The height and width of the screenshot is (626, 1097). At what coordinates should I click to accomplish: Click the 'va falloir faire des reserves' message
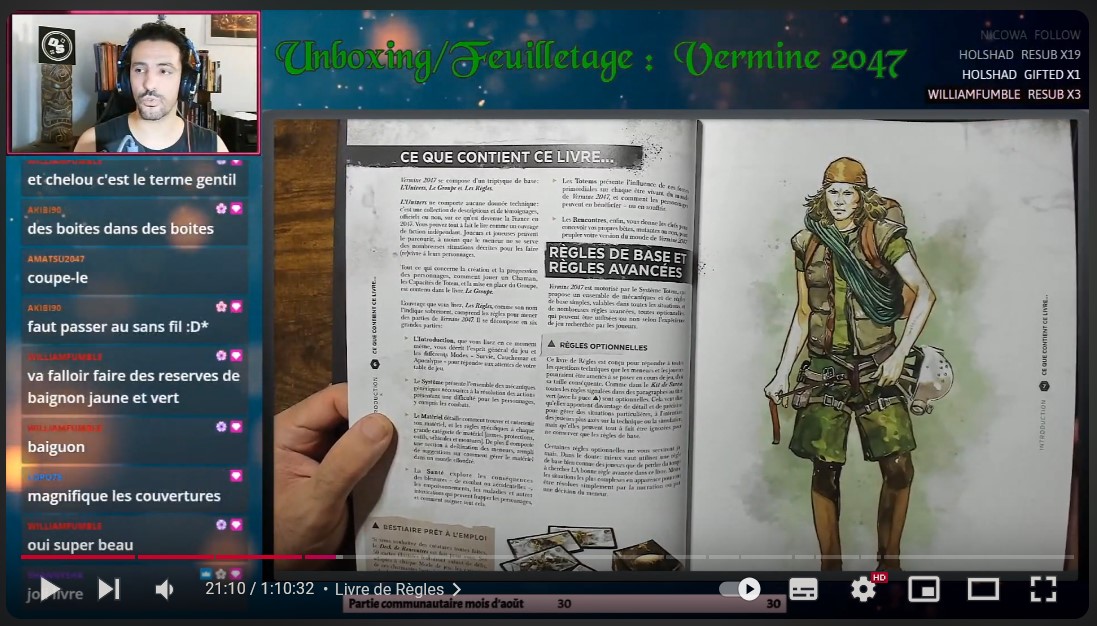coord(133,387)
